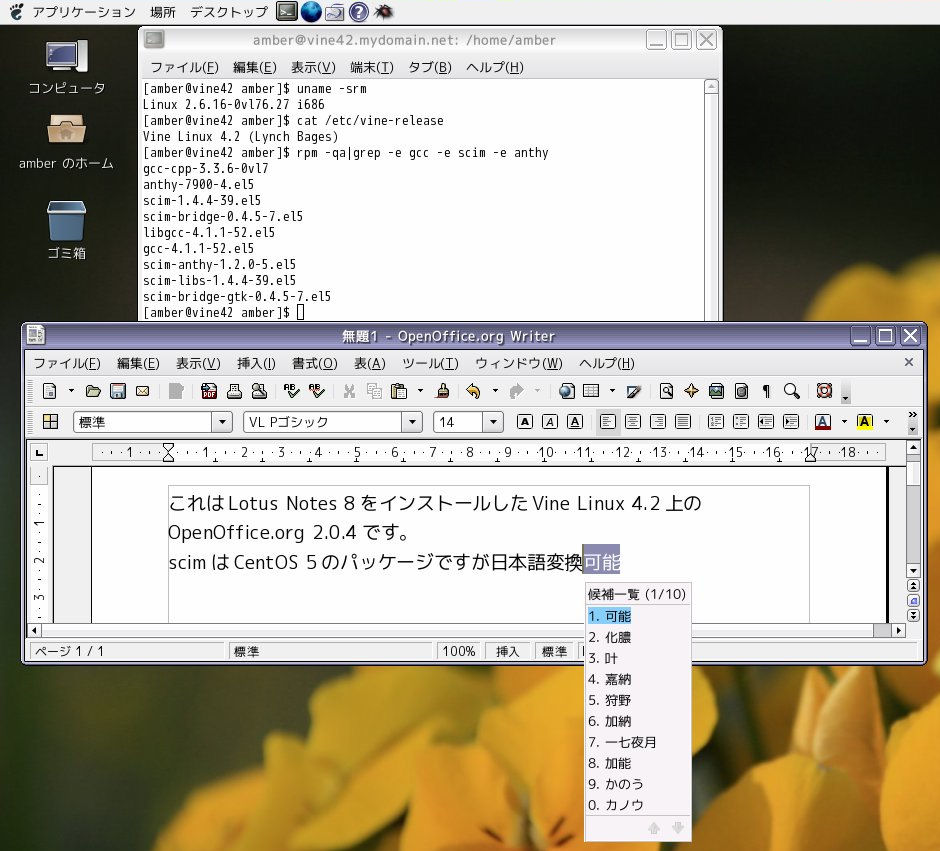940x851 pixels.
Task: Open the terminal's タブ(B) menu
Action: (x=430, y=67)
